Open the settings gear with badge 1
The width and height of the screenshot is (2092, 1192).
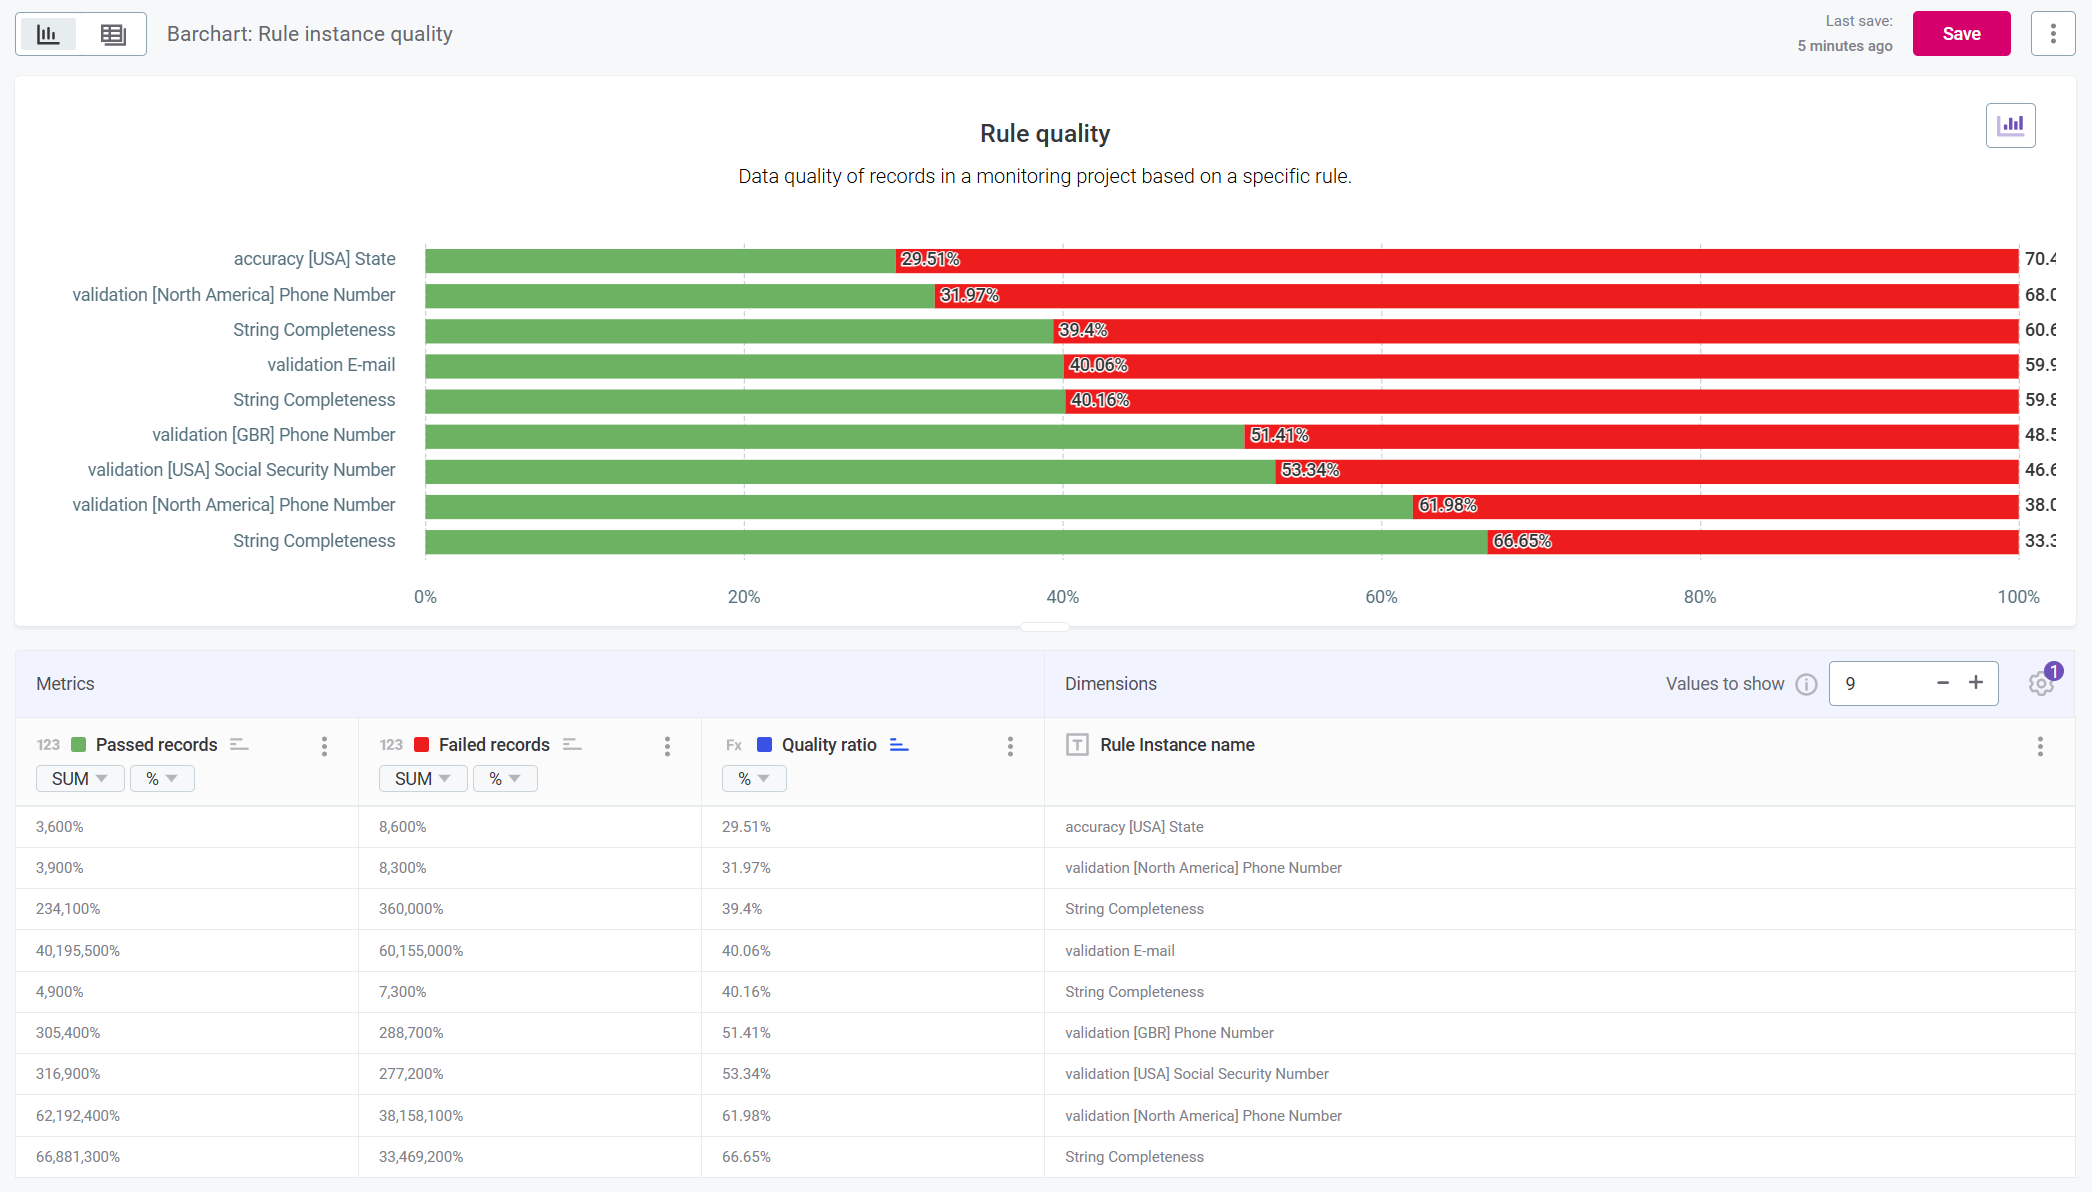pos(2041,683)
